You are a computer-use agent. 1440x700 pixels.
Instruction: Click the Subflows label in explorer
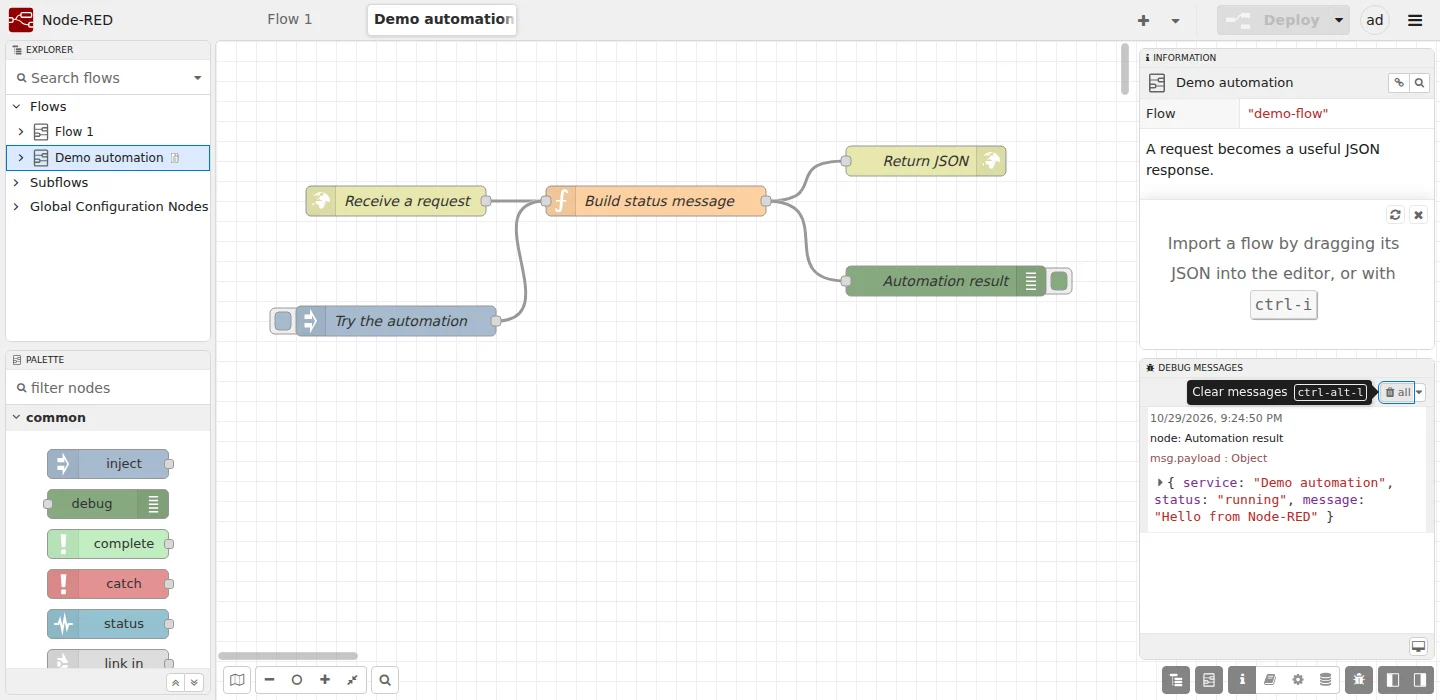tap(59, 182)
